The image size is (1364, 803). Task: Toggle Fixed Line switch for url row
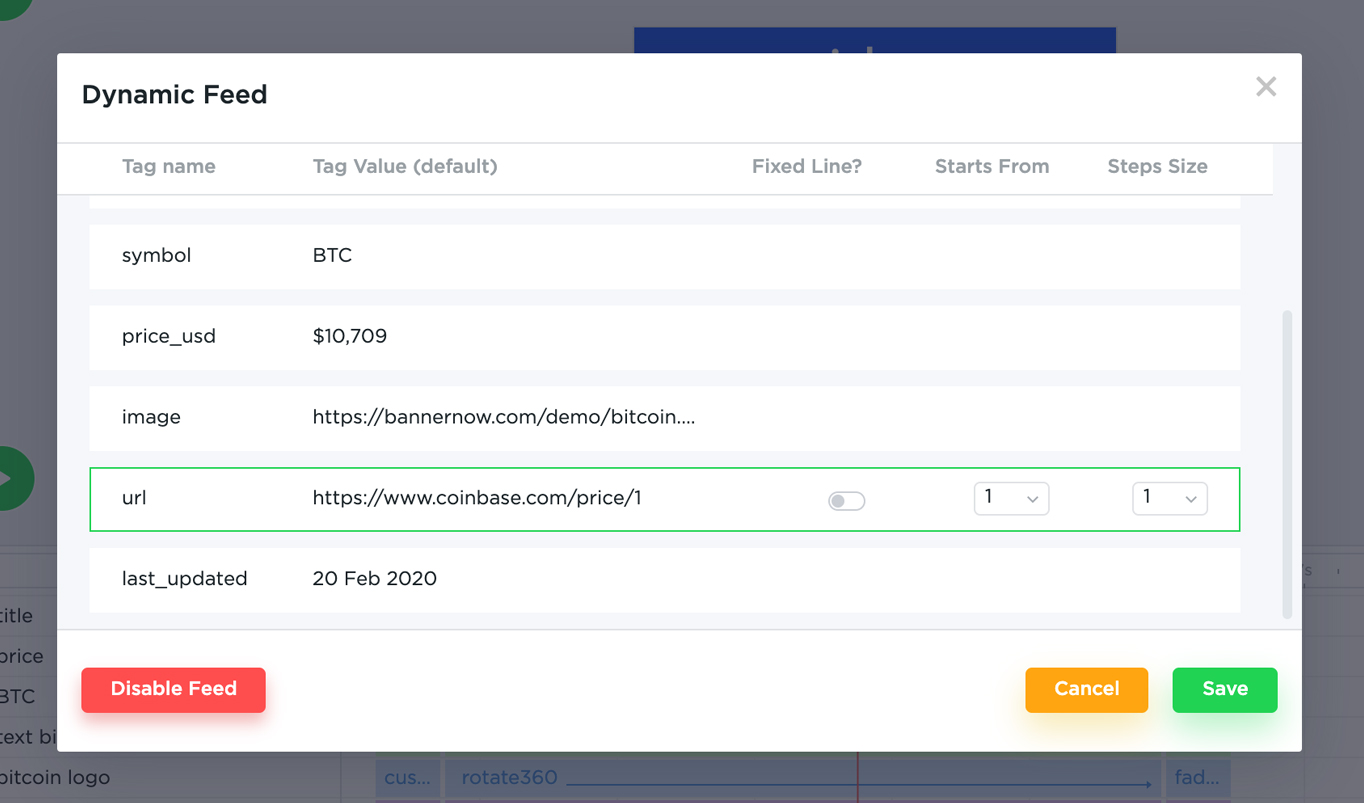[x=846, y=500]
